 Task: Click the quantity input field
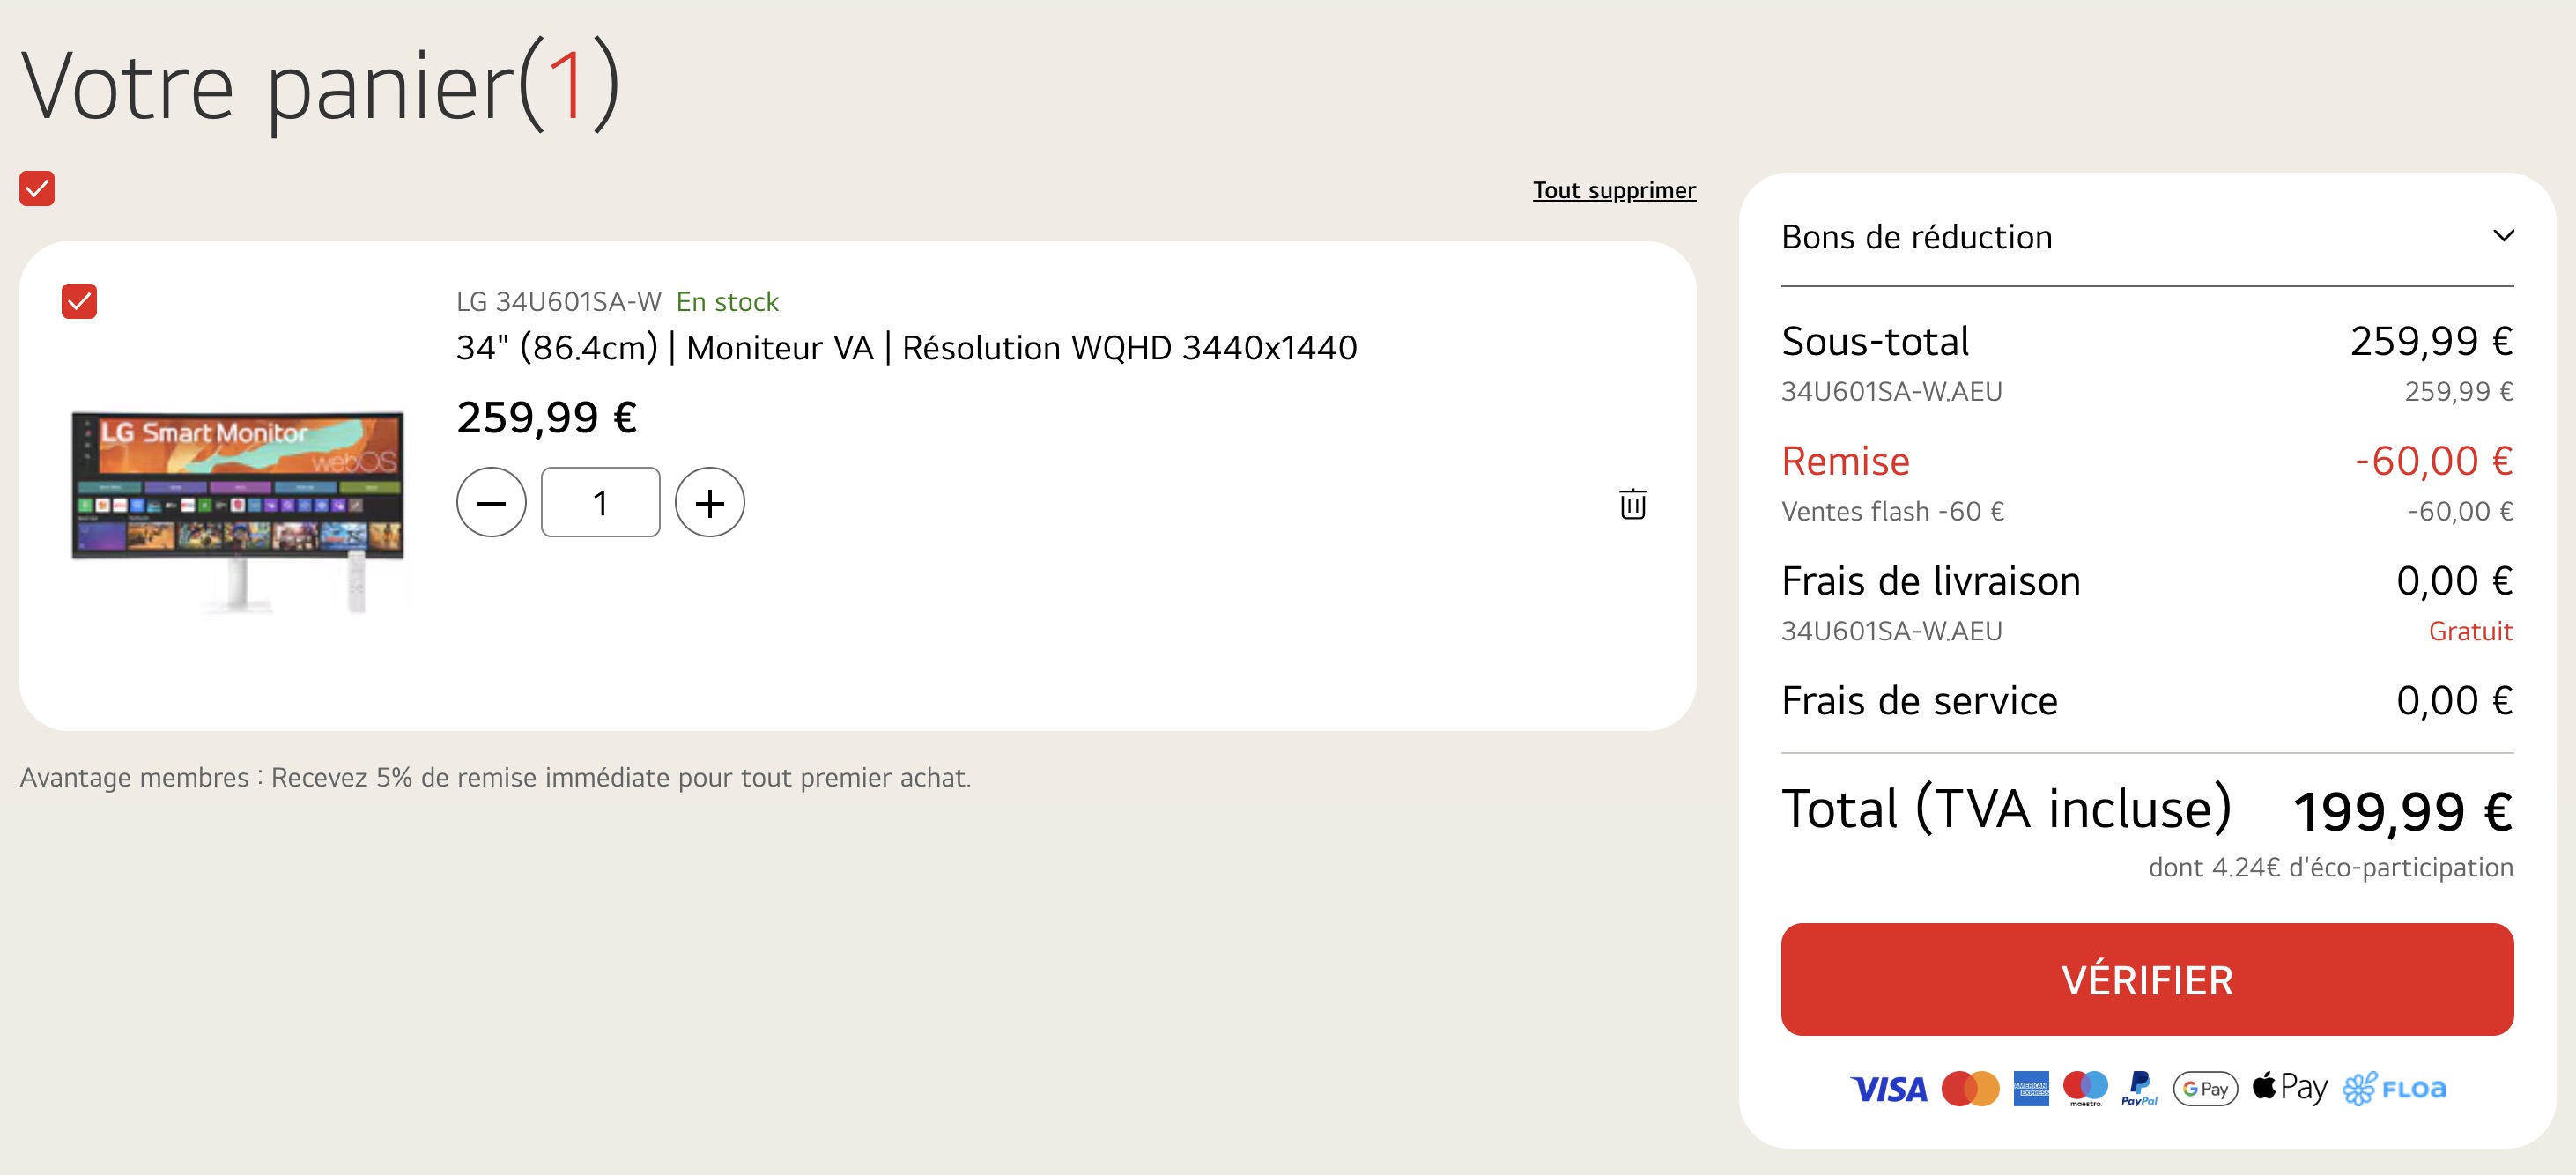600,502
